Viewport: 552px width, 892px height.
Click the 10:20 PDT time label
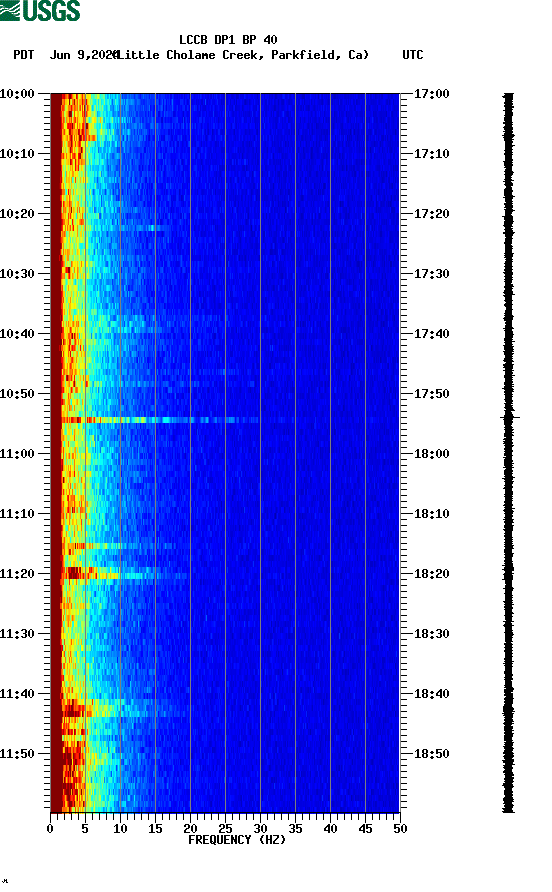17,214
